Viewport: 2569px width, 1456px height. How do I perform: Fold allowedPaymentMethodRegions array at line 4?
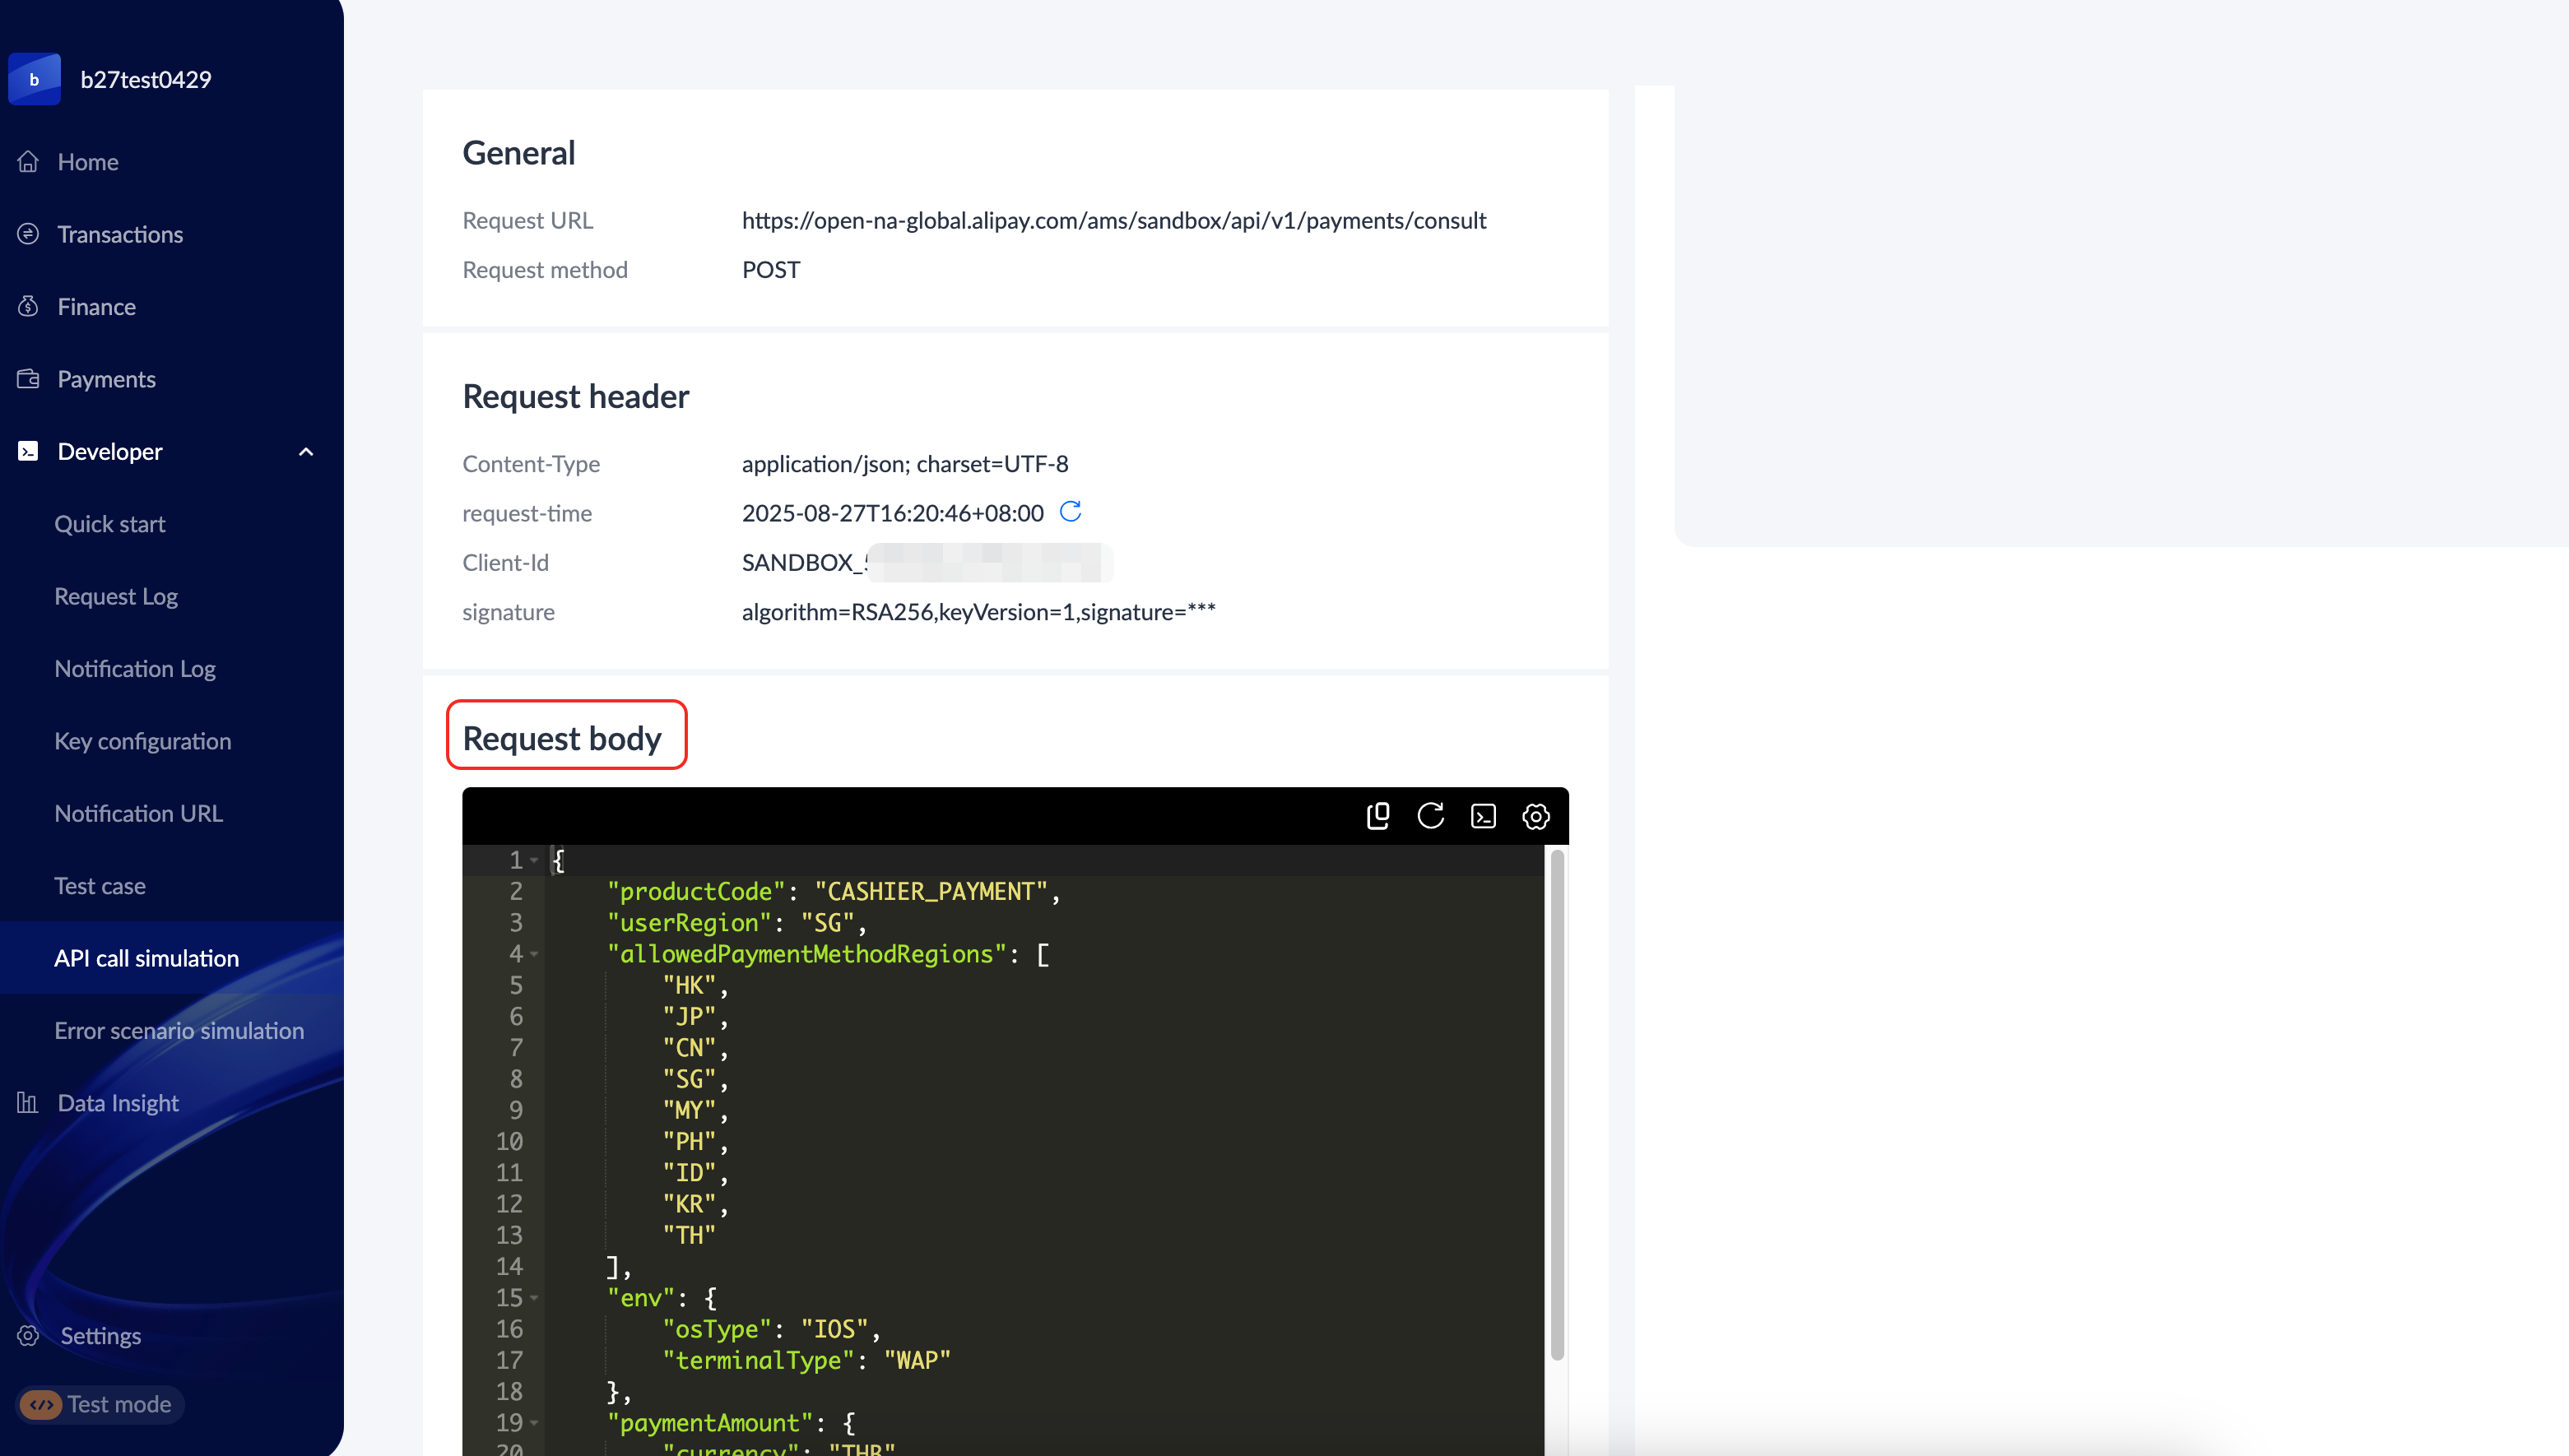[x=534, y=954]
